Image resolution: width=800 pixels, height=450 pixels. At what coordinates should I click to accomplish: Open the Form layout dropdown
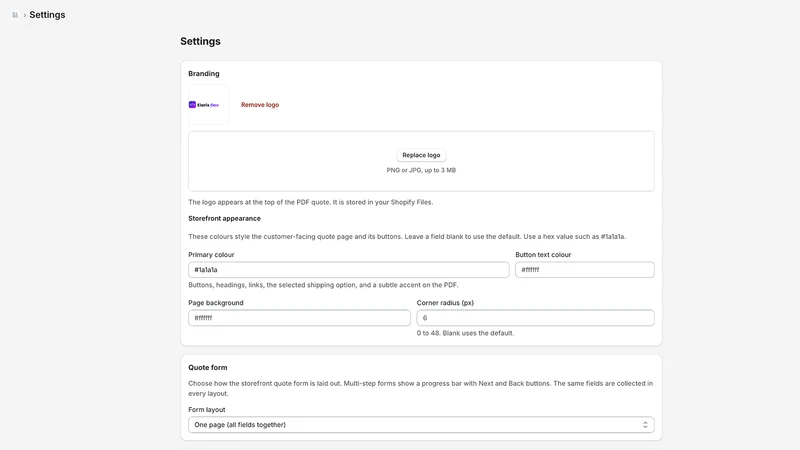pyautogui.click(x=421, y=424)
